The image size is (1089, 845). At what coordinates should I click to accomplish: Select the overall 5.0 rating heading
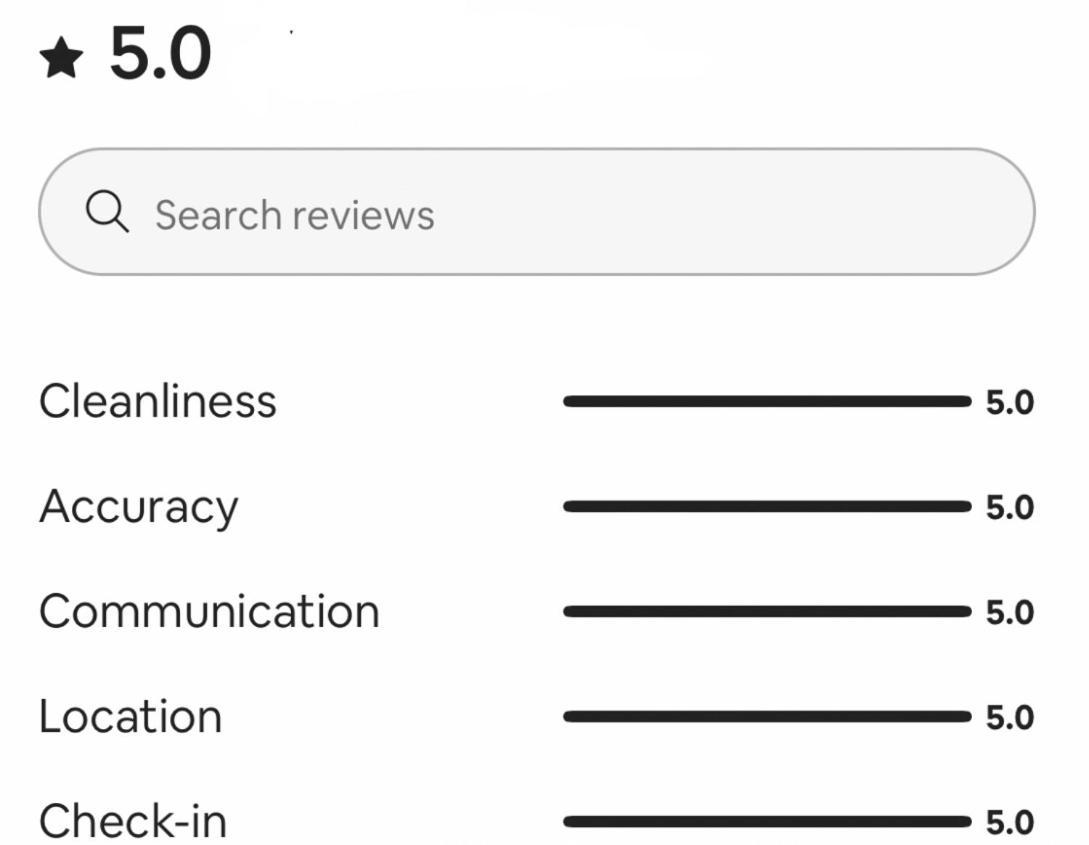pos(160,53)
